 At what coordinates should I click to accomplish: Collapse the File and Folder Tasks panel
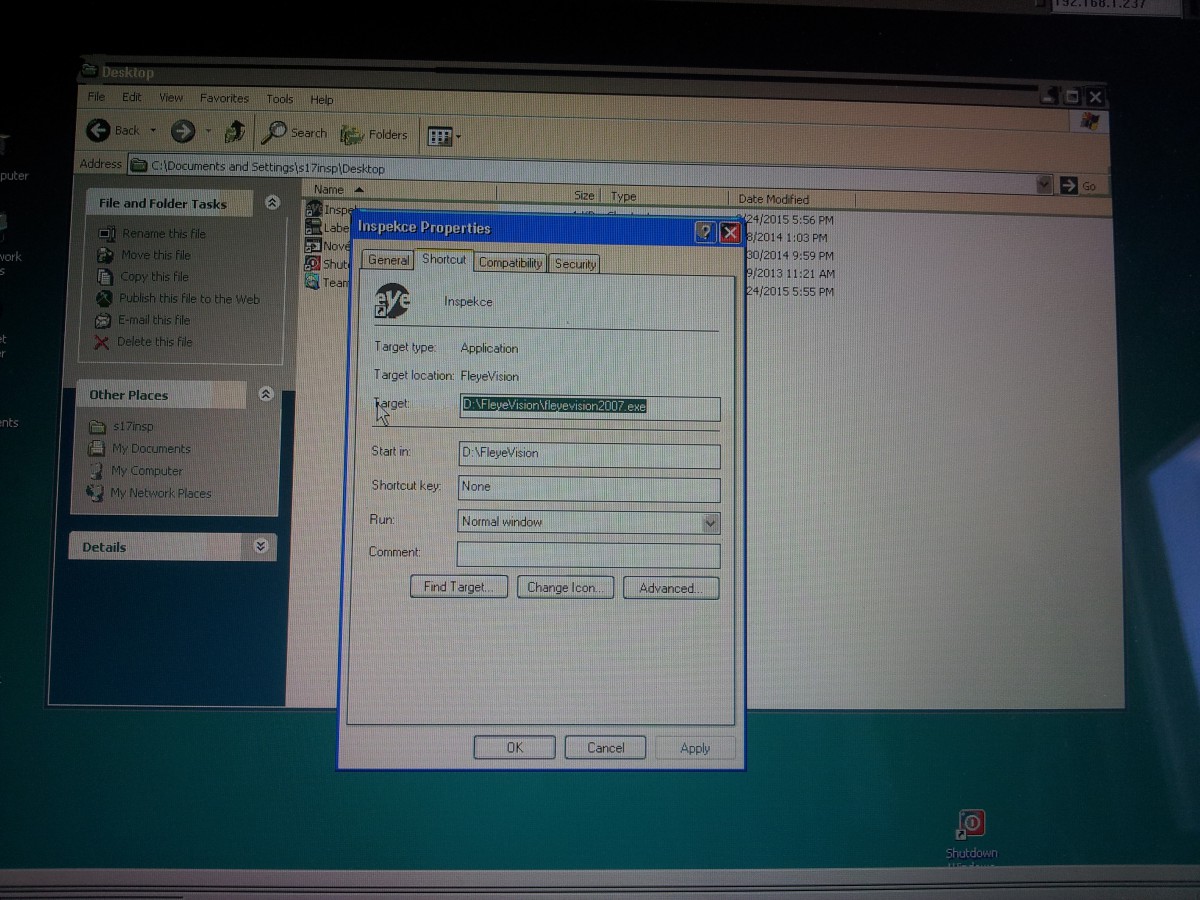[x=272, y=203]
